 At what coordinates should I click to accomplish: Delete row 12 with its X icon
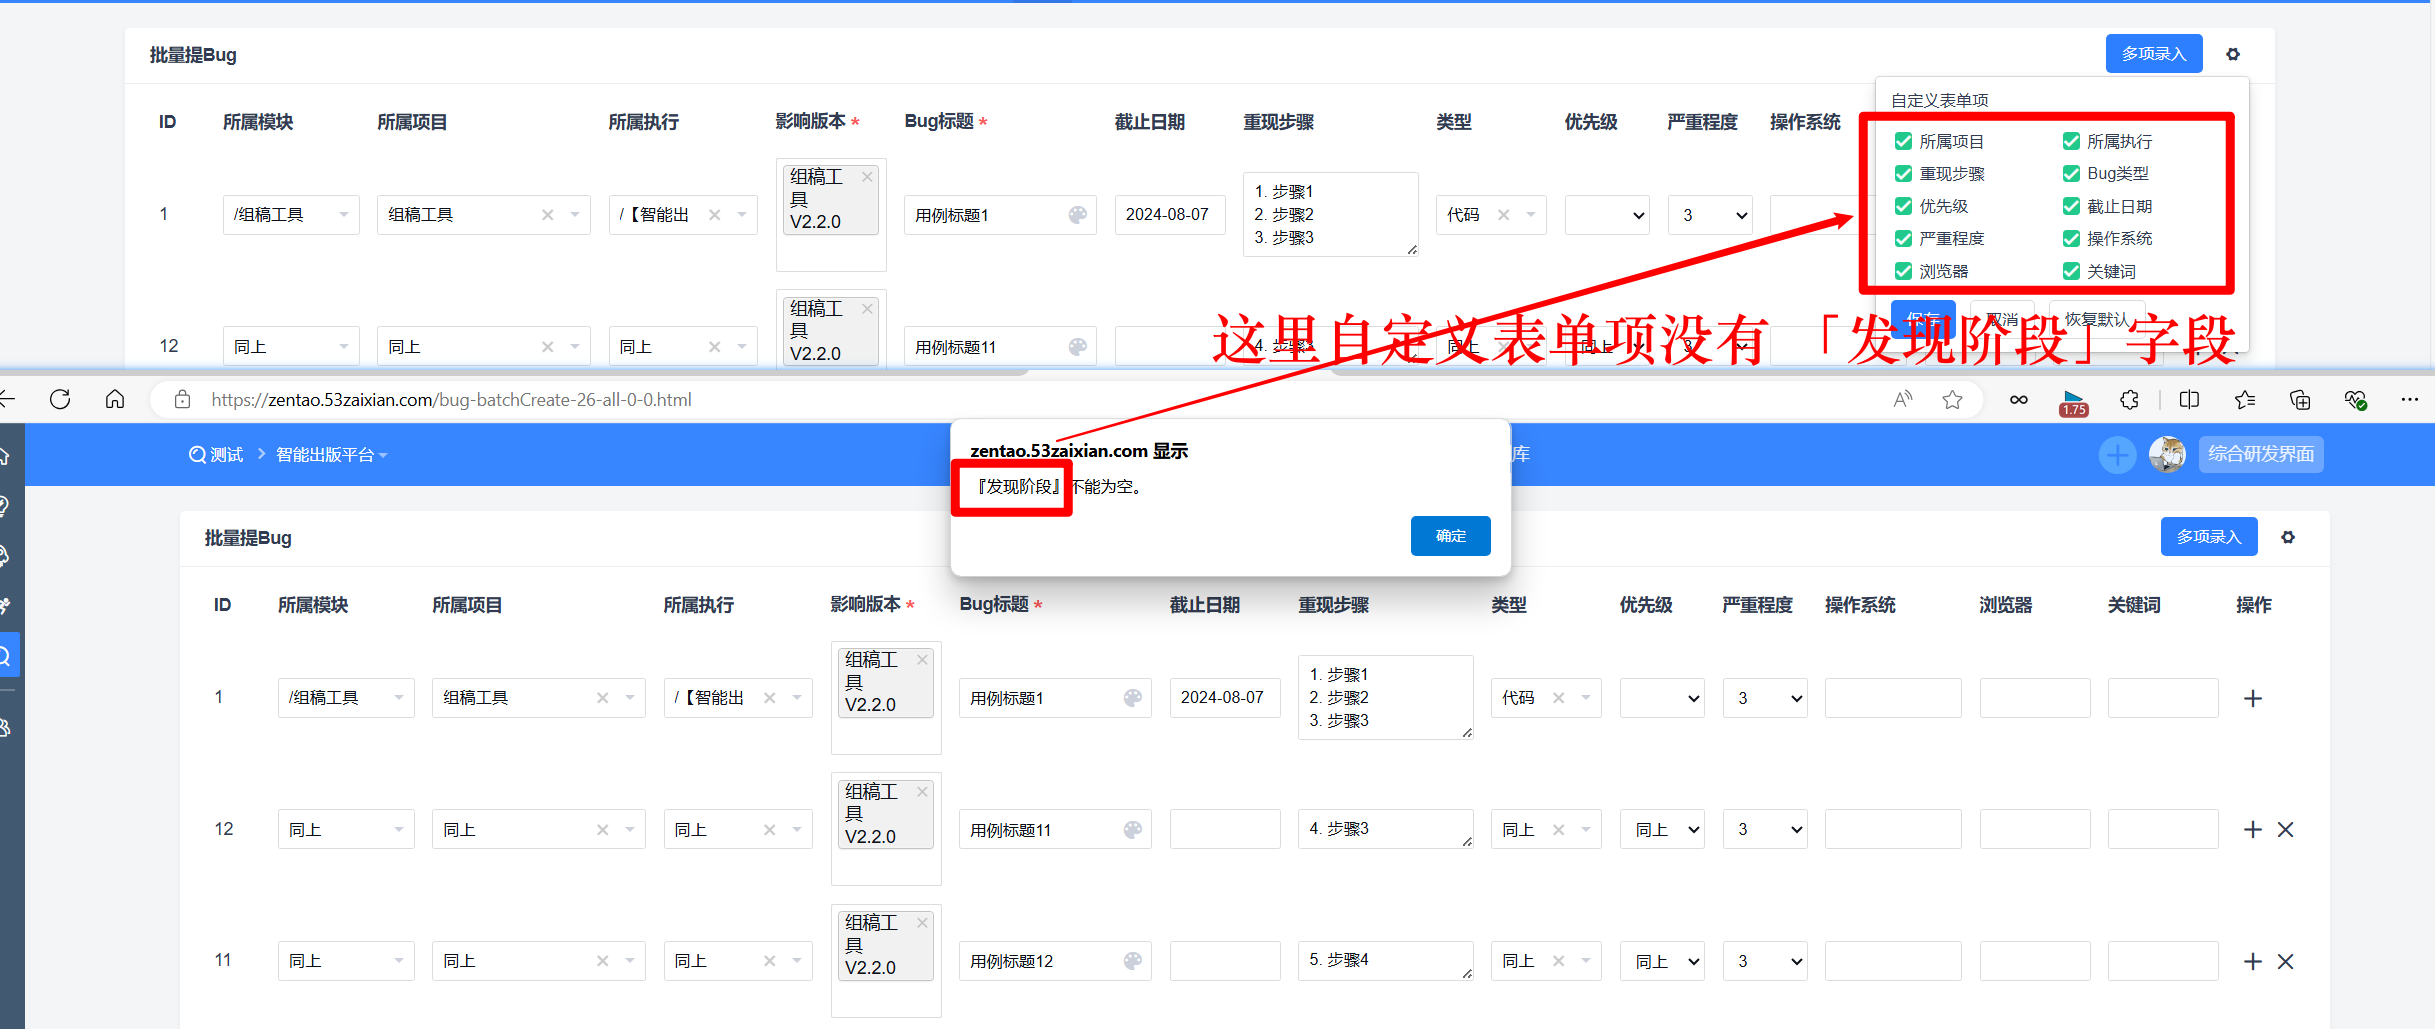click(2286, 829)
